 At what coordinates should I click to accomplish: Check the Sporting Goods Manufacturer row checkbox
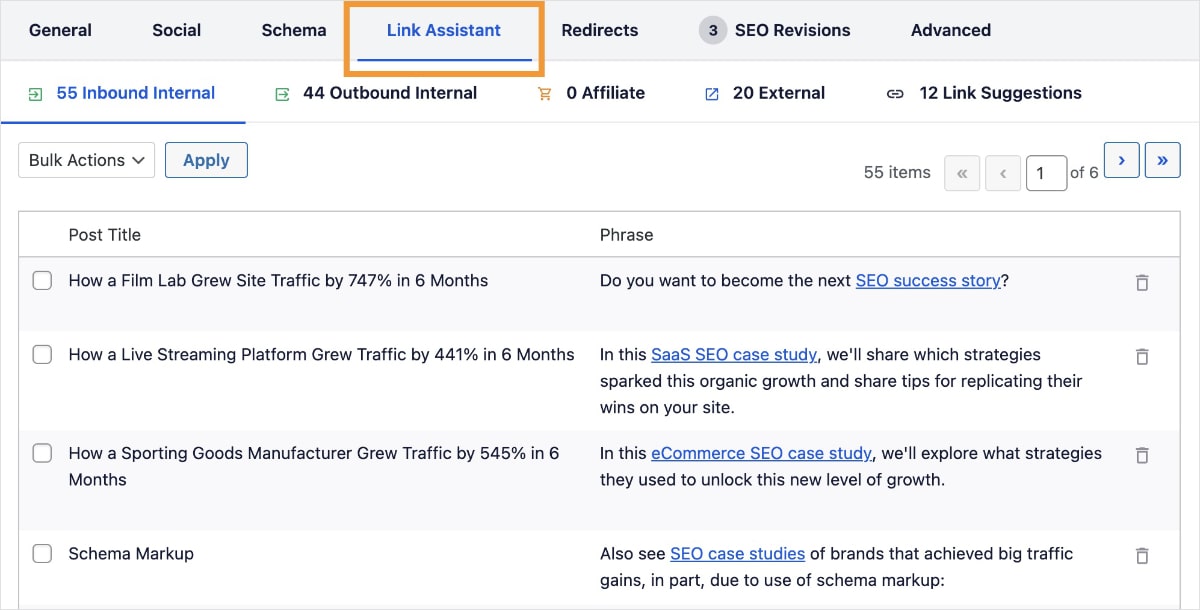point(42,453)
